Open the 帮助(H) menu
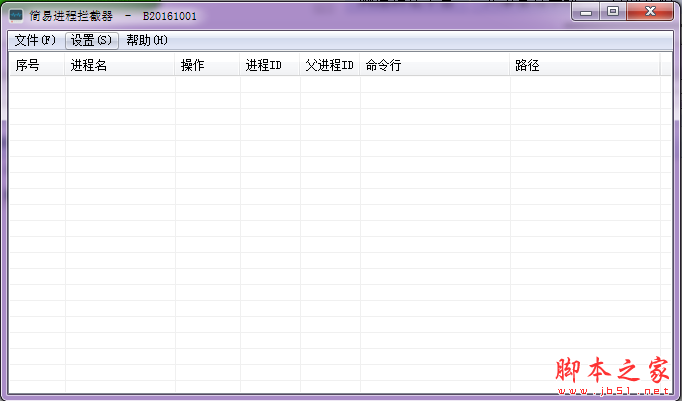The width and height of the screenshot is (682, 402). (x=147, y=40)
